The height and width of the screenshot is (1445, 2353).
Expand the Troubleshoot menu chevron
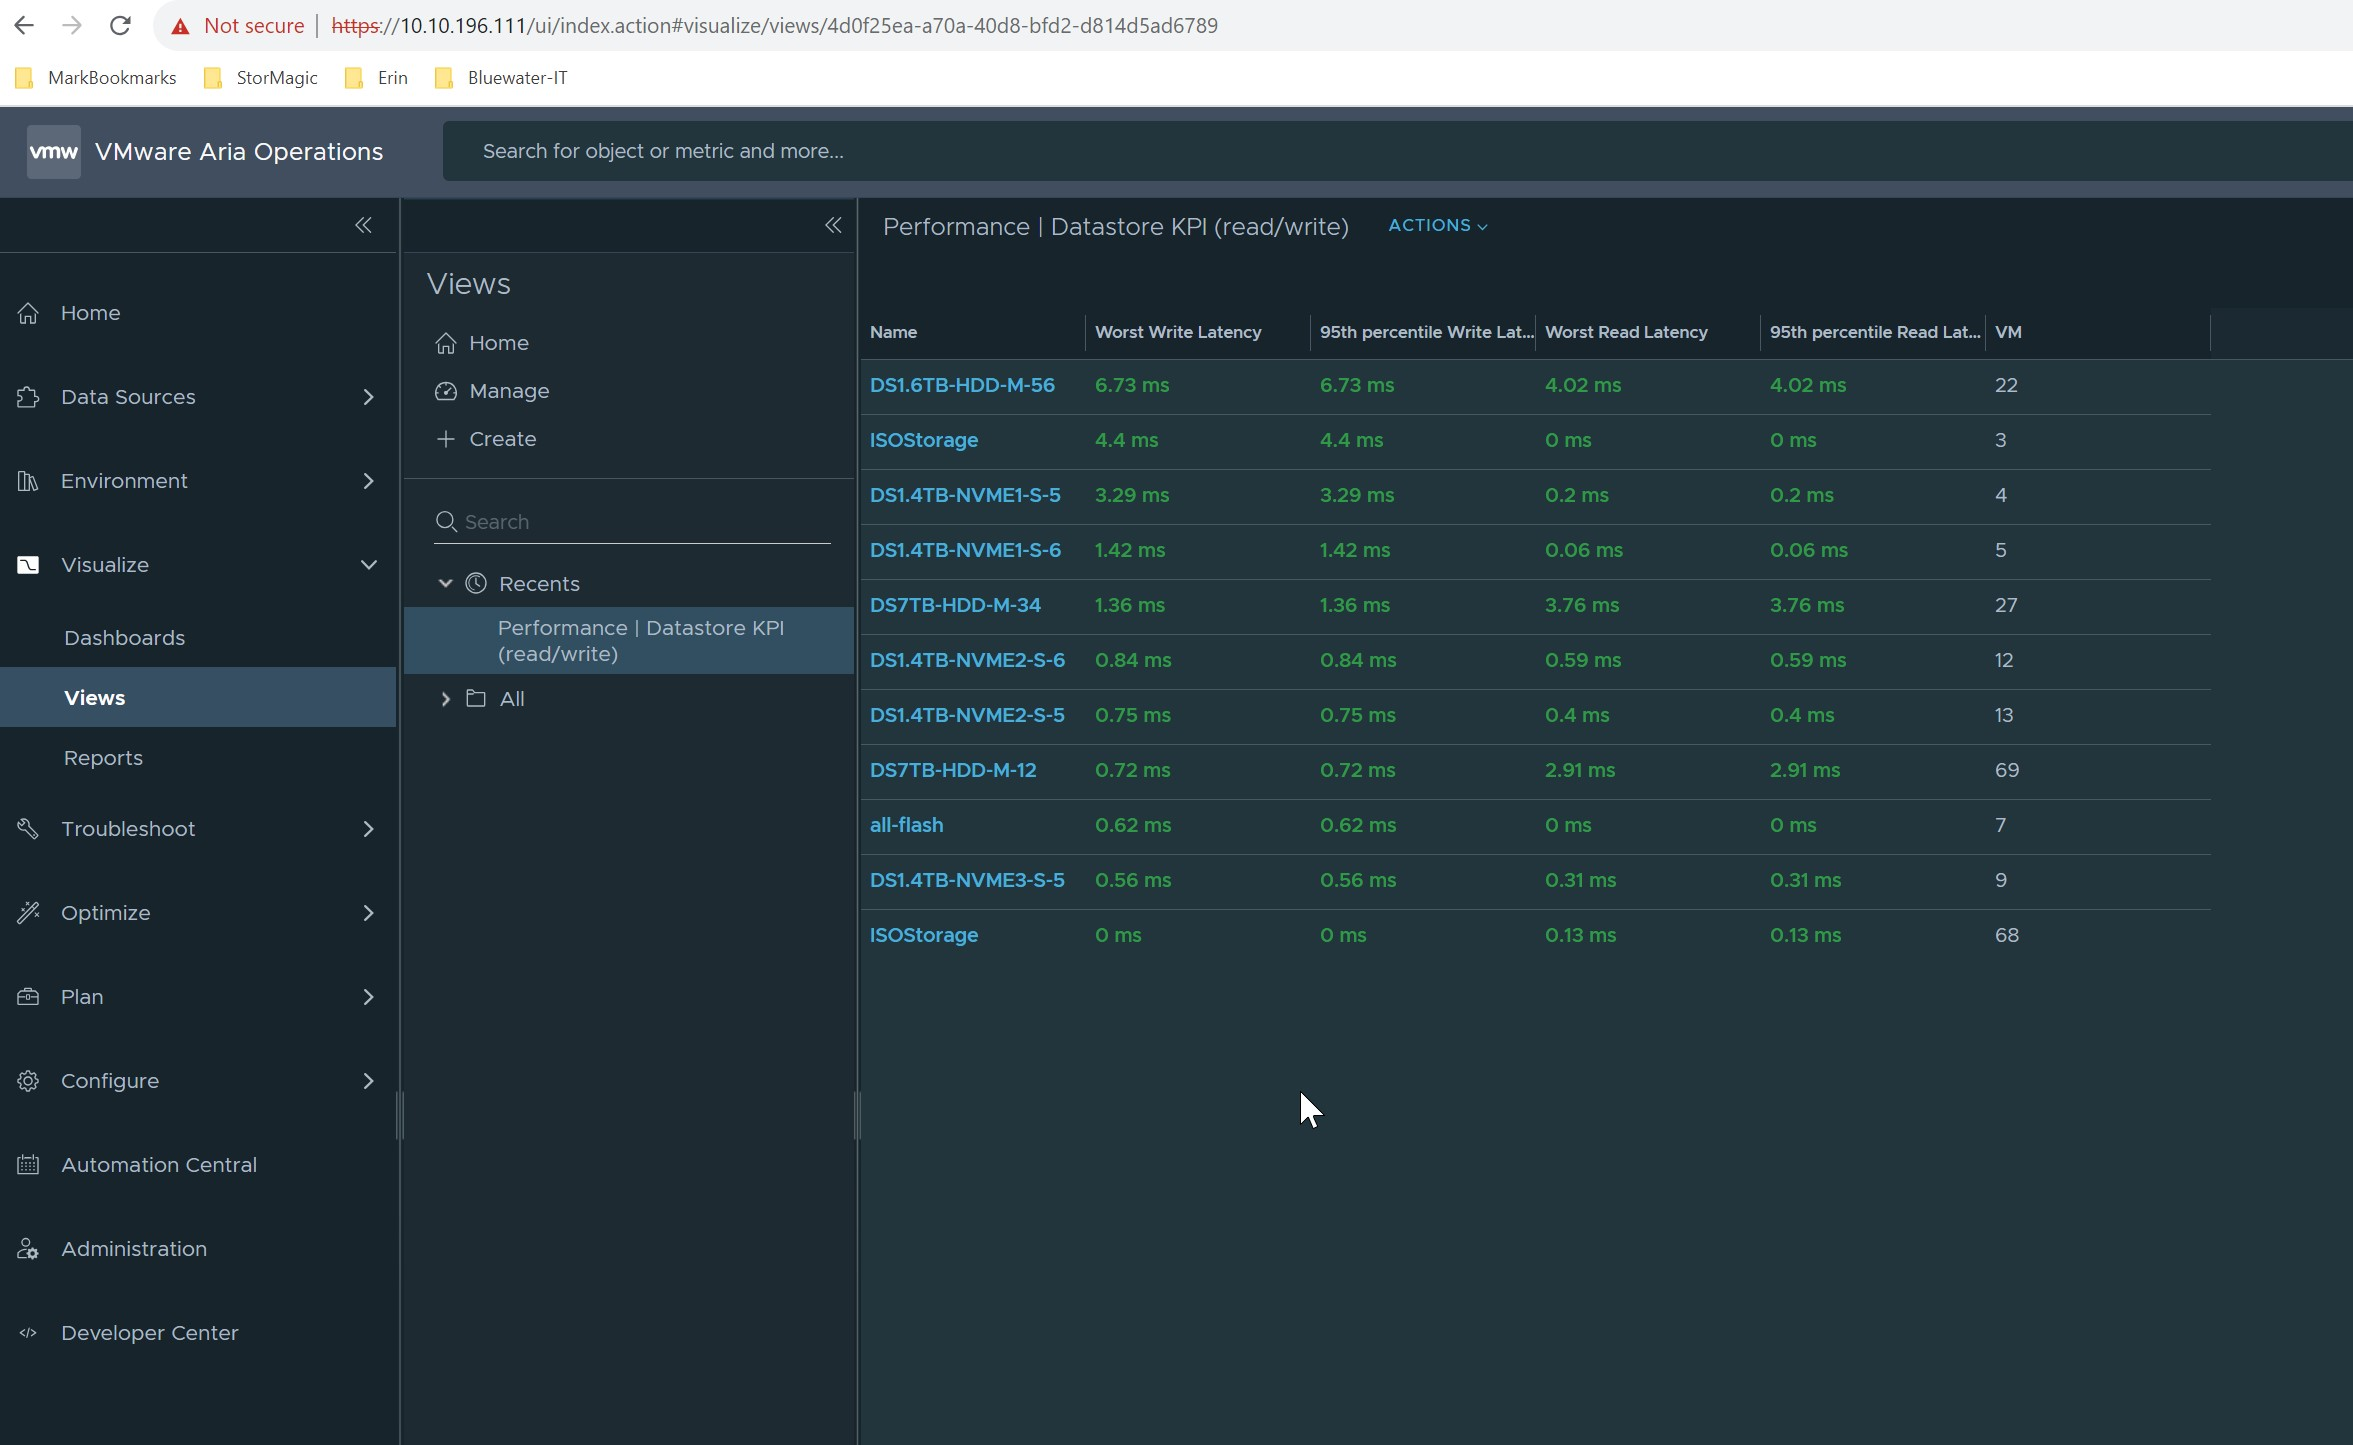tap(368, 829)
